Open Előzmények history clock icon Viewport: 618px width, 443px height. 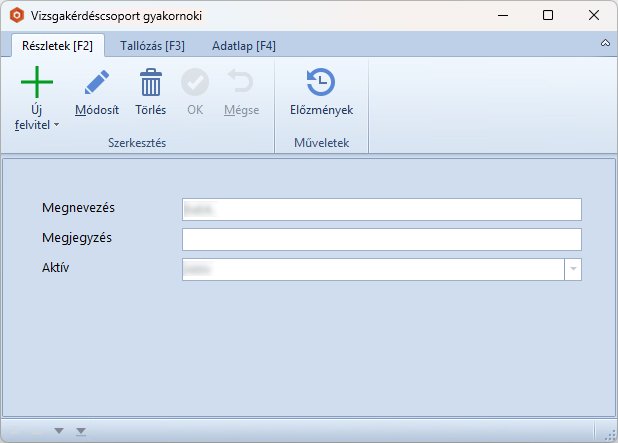(x=320, y=82)
